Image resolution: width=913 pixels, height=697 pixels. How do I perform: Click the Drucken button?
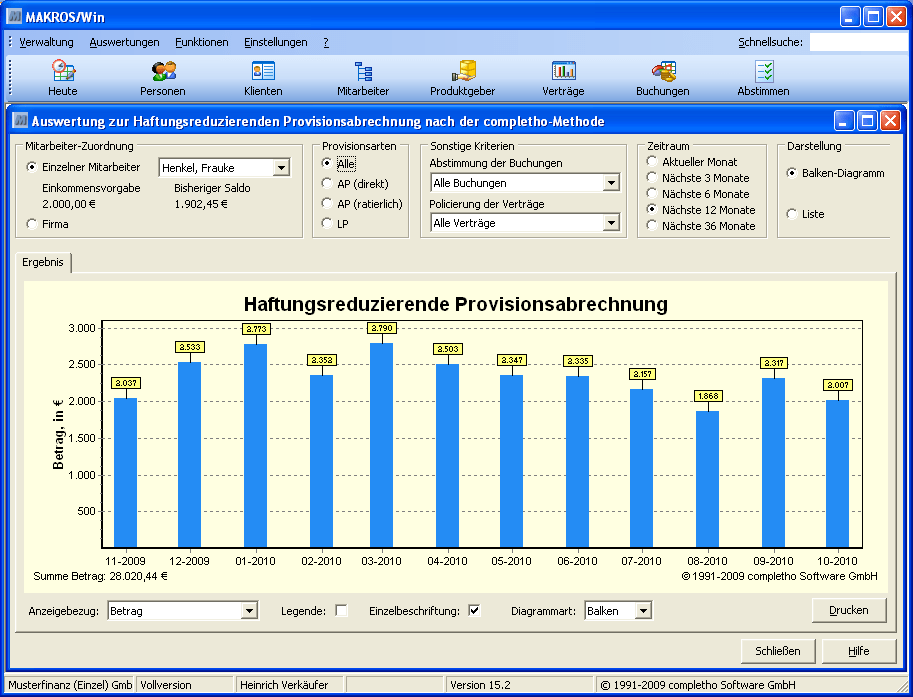[x=849, y=610]
